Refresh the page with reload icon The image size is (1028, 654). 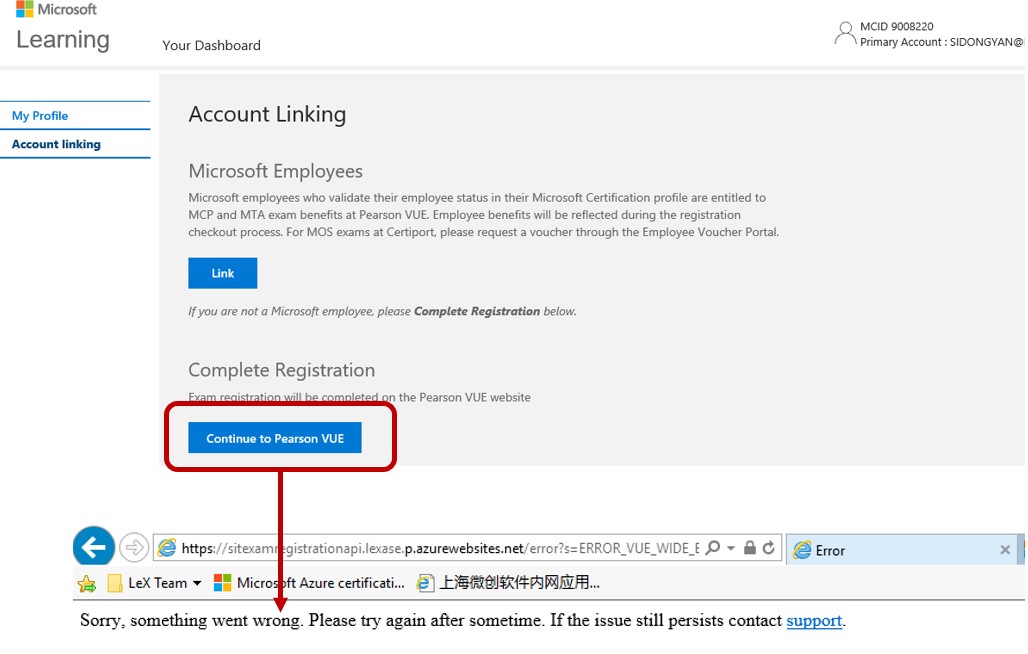pos(769,548)
